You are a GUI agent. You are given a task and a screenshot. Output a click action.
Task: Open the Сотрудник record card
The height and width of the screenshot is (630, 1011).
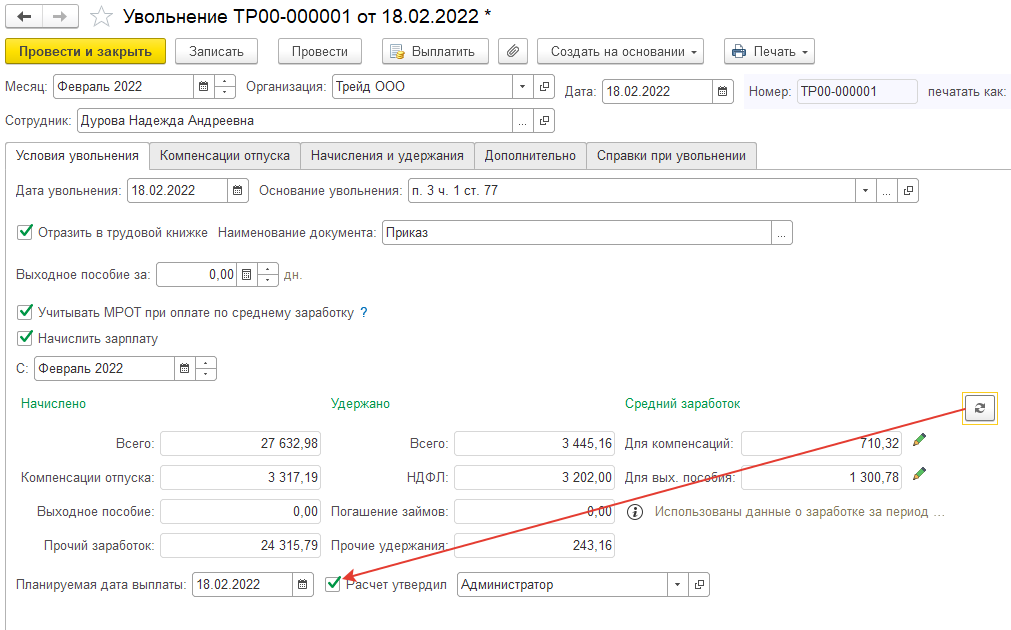(544, 121)
